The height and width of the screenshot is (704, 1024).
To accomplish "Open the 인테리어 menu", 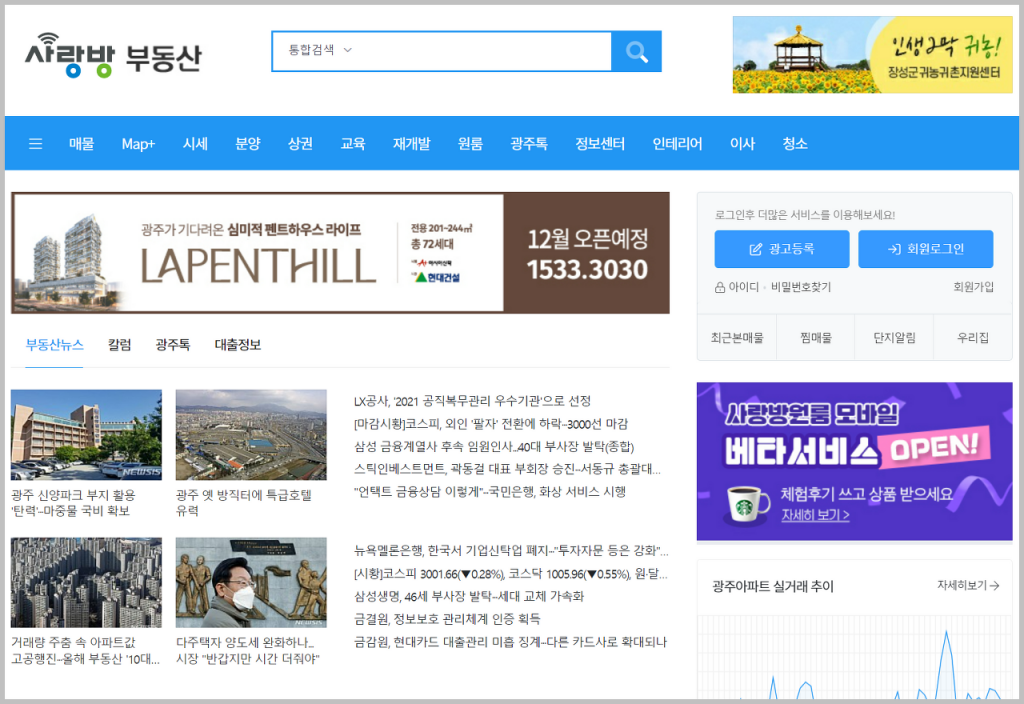I will pos(677,144).
